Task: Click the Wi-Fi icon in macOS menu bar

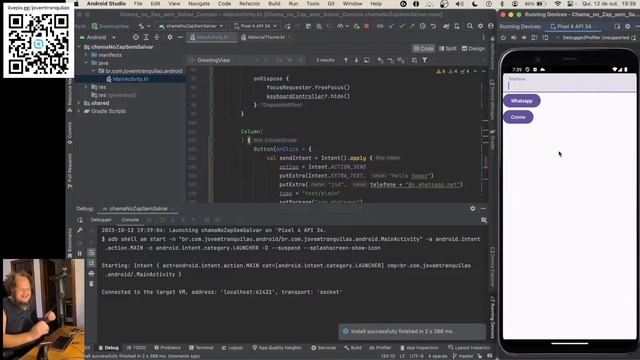Action: pos(558,4)
